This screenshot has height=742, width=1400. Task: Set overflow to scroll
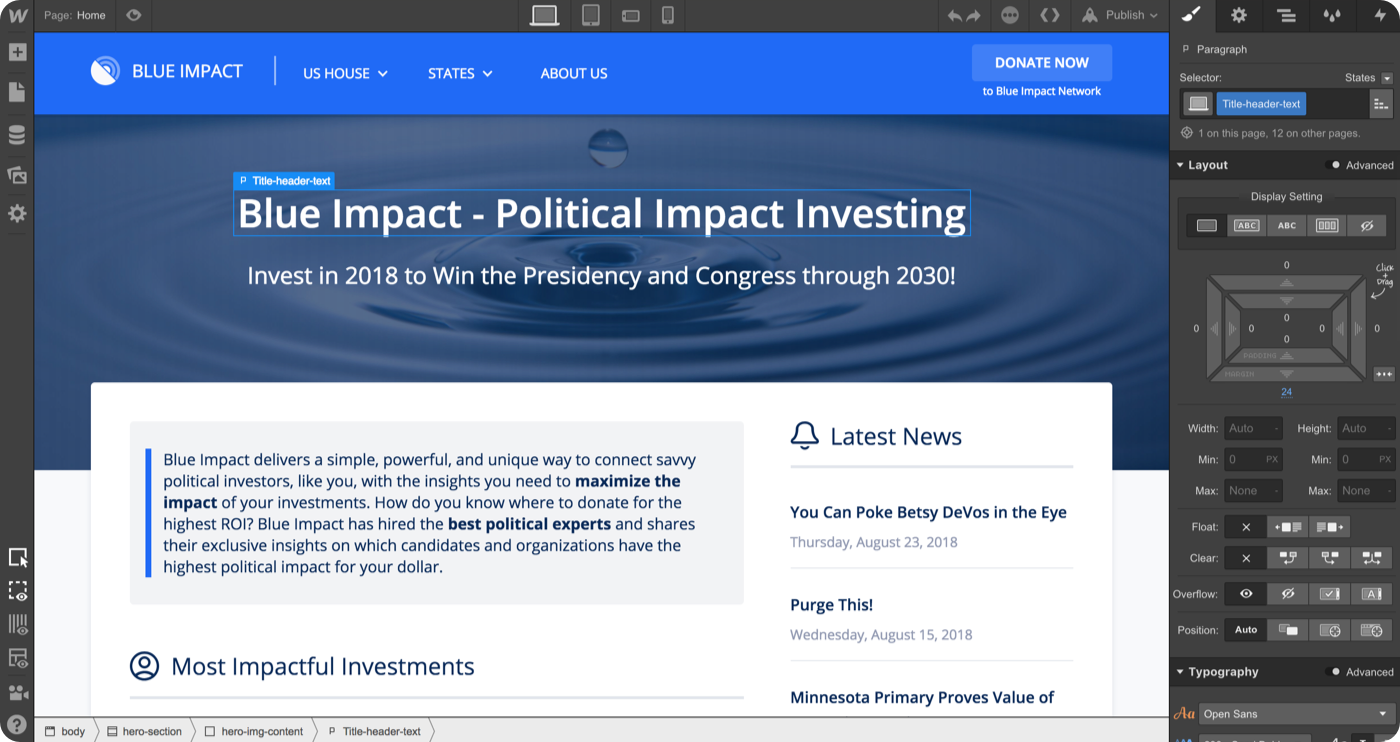tap(1330, 594)
